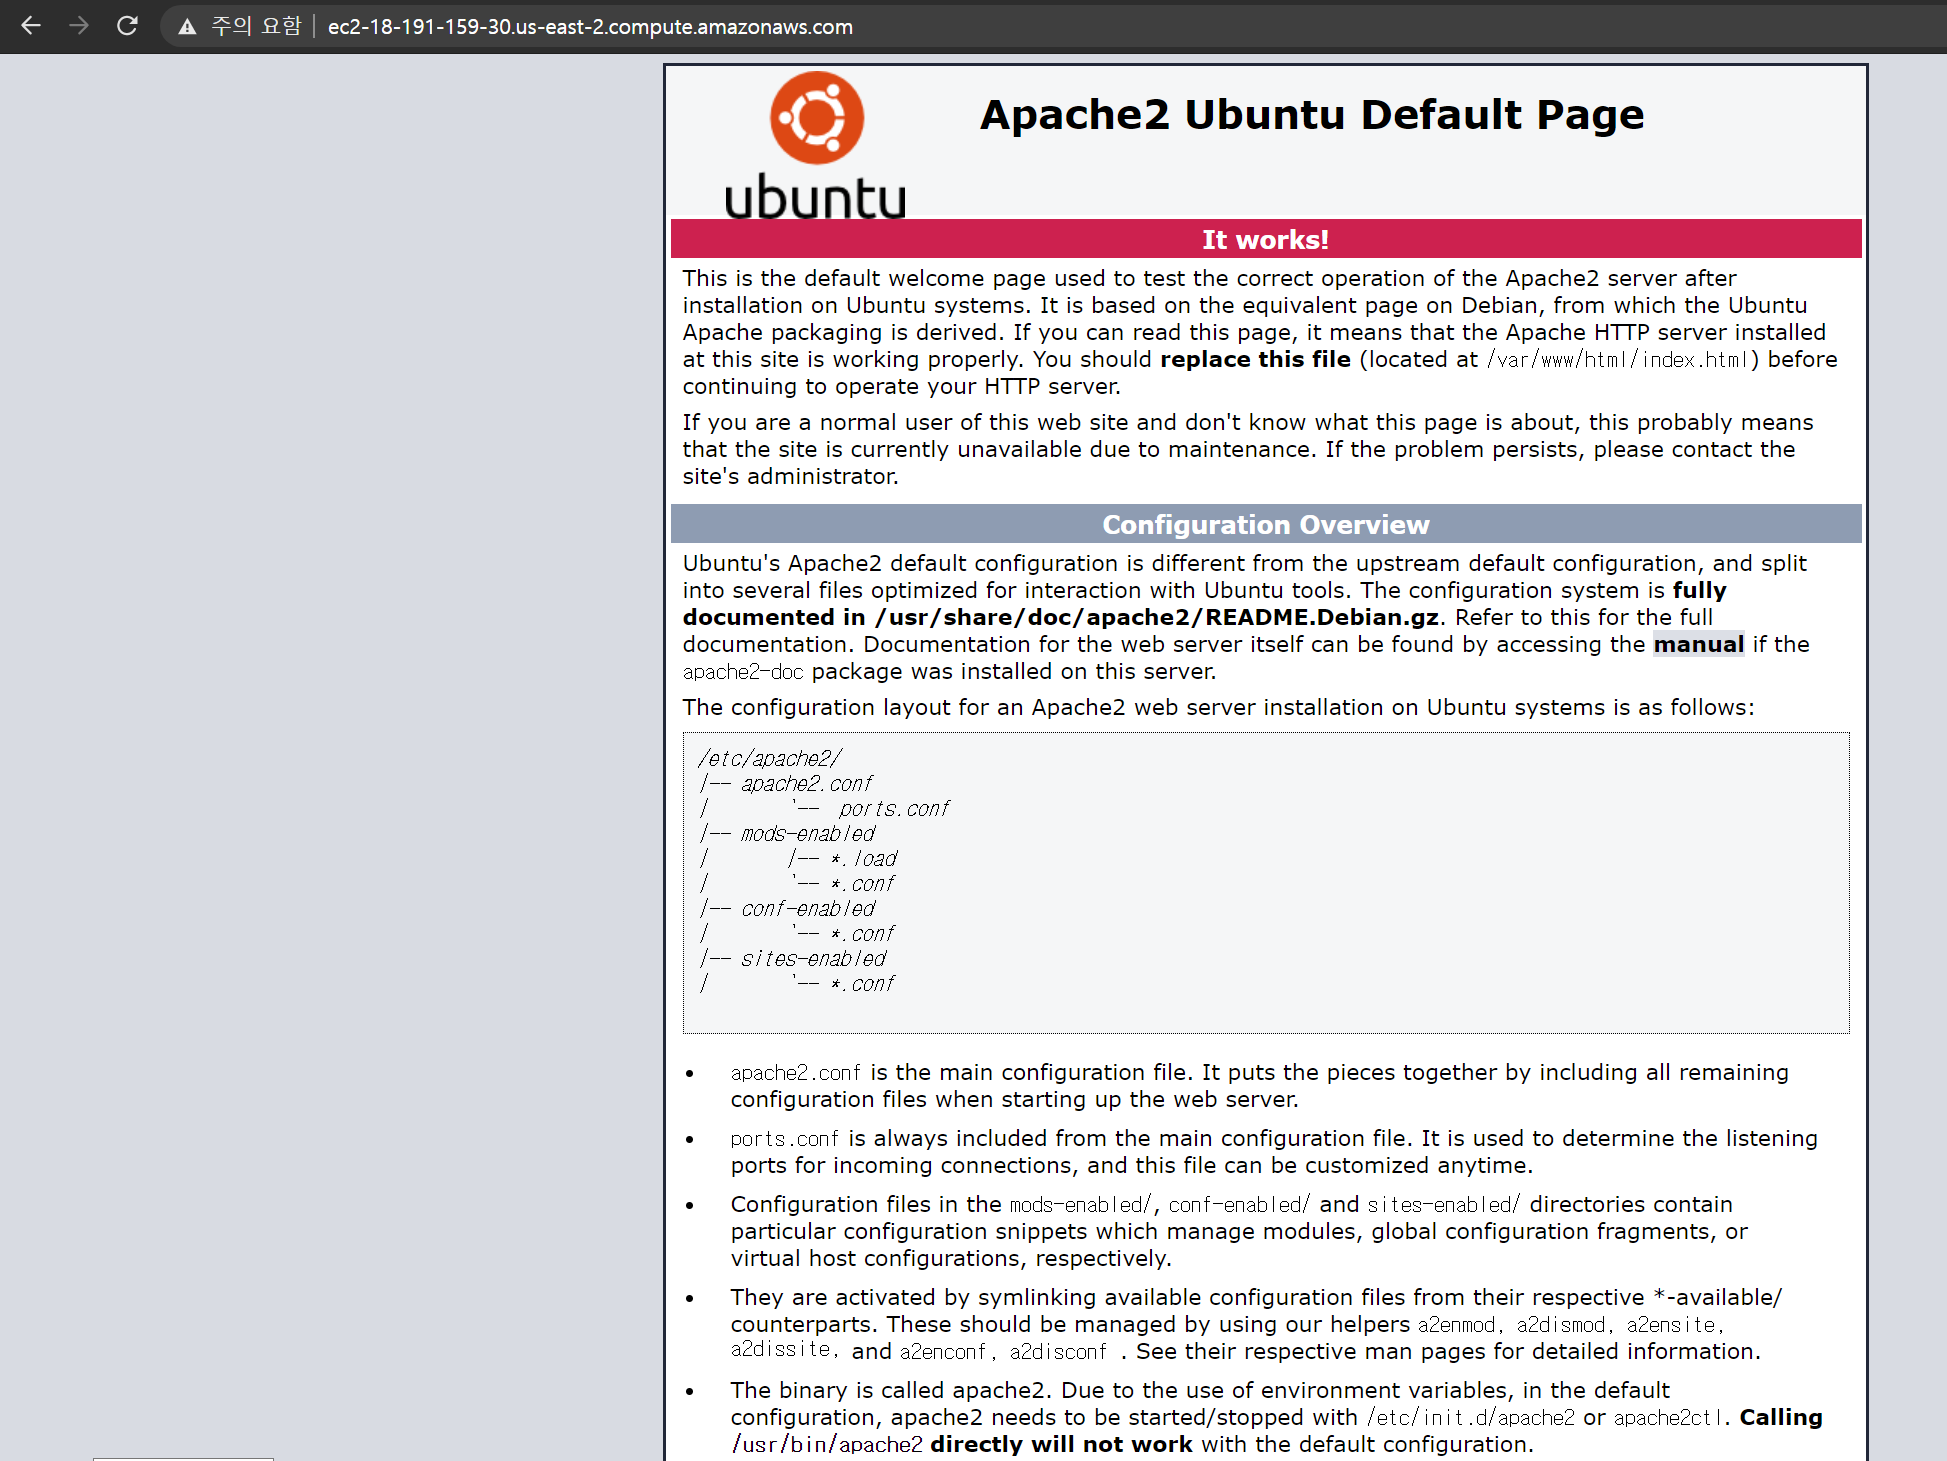Click the 'a2enmod' helper name

tap(1456, 1325)
